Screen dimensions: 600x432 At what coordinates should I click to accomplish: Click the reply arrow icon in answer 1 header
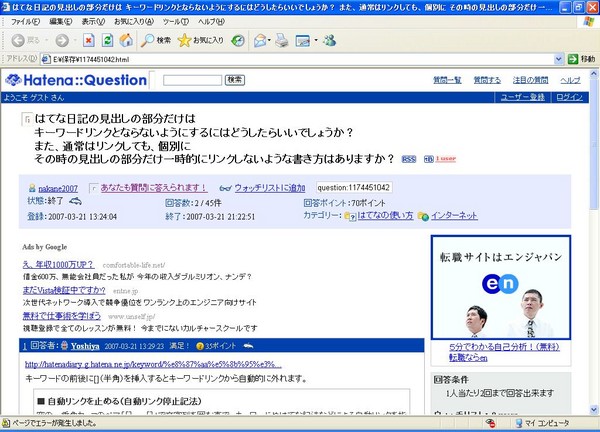coord(248,346)
